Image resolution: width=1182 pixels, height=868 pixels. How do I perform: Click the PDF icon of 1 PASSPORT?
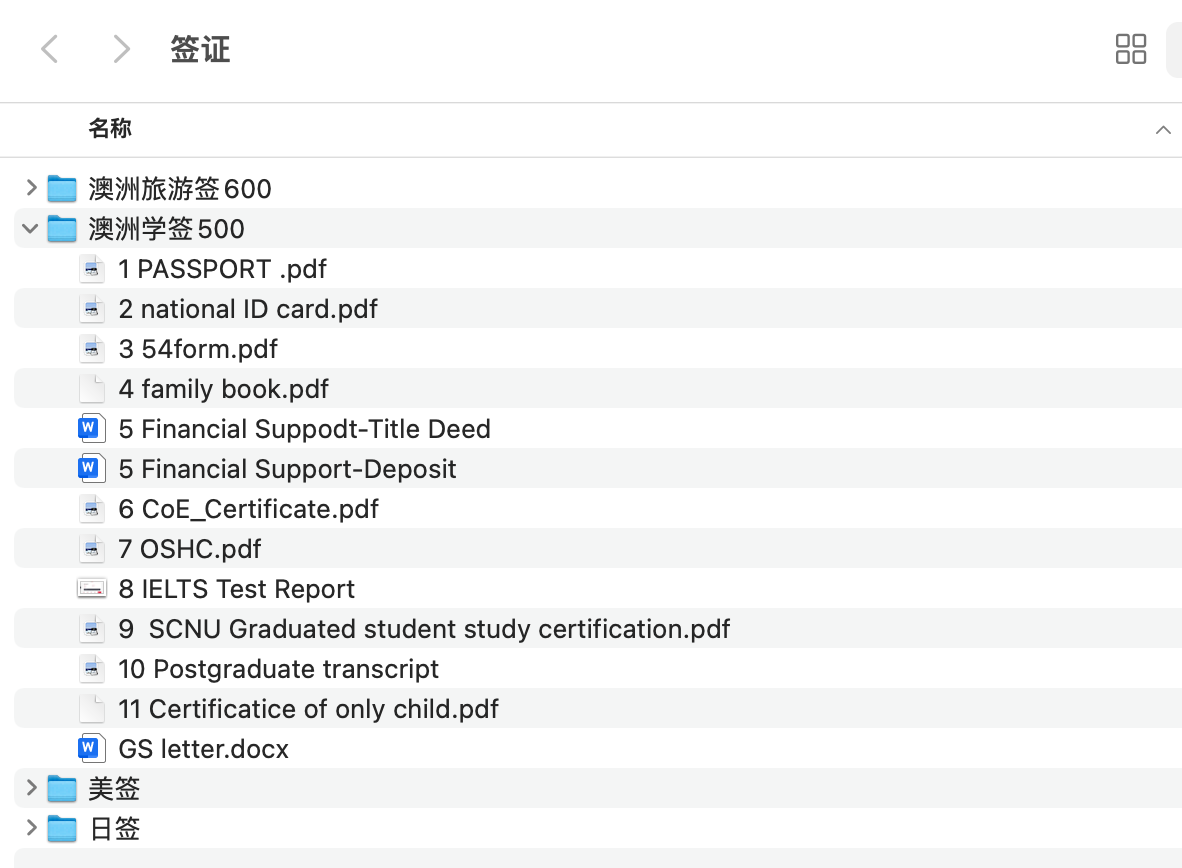(x=92, y=269)
